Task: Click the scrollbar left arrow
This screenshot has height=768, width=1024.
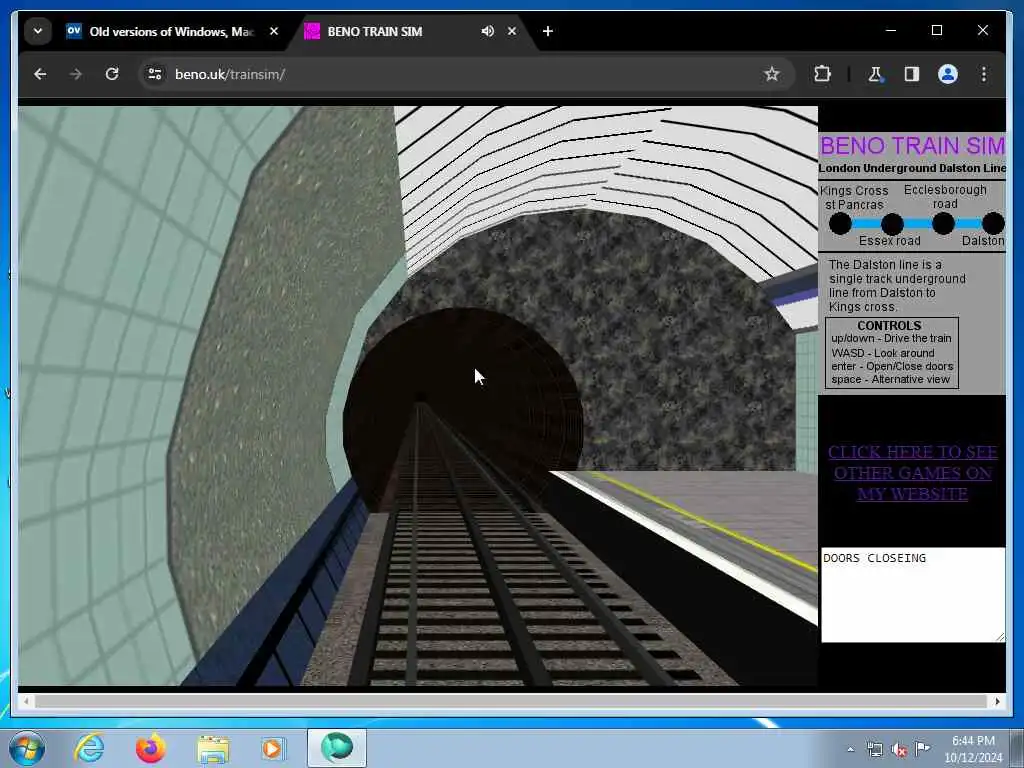Action: [x=25, y=701]
